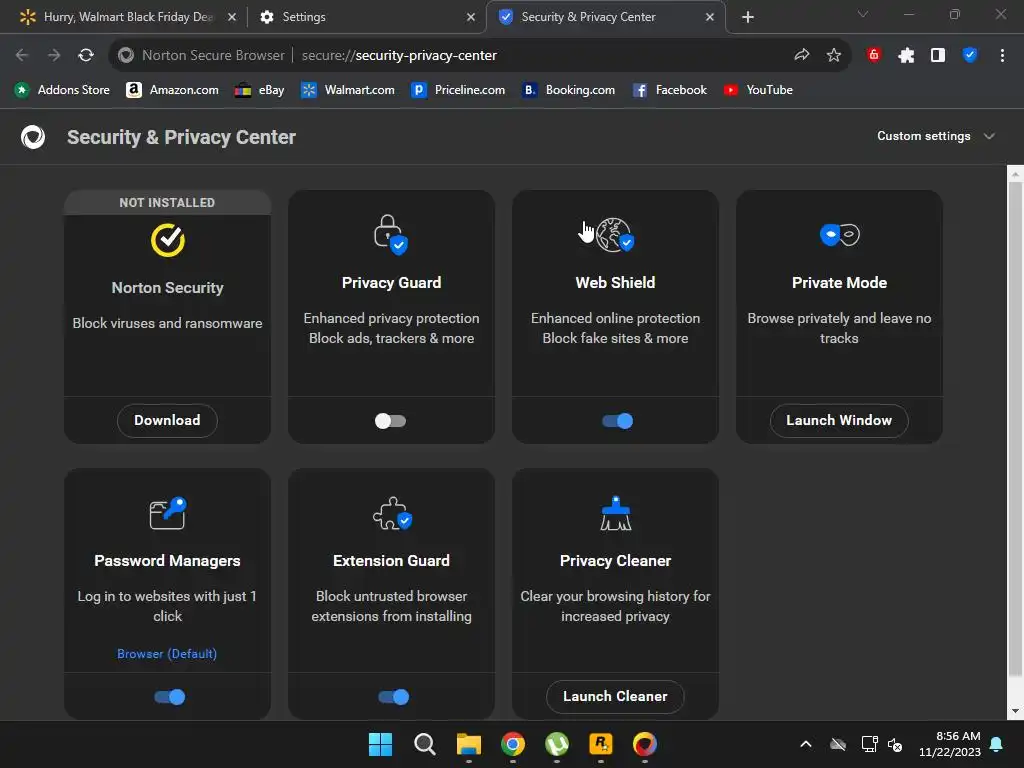Click the OneDrive cloud tray icon

pyautogui.click(x=838, y=744)
